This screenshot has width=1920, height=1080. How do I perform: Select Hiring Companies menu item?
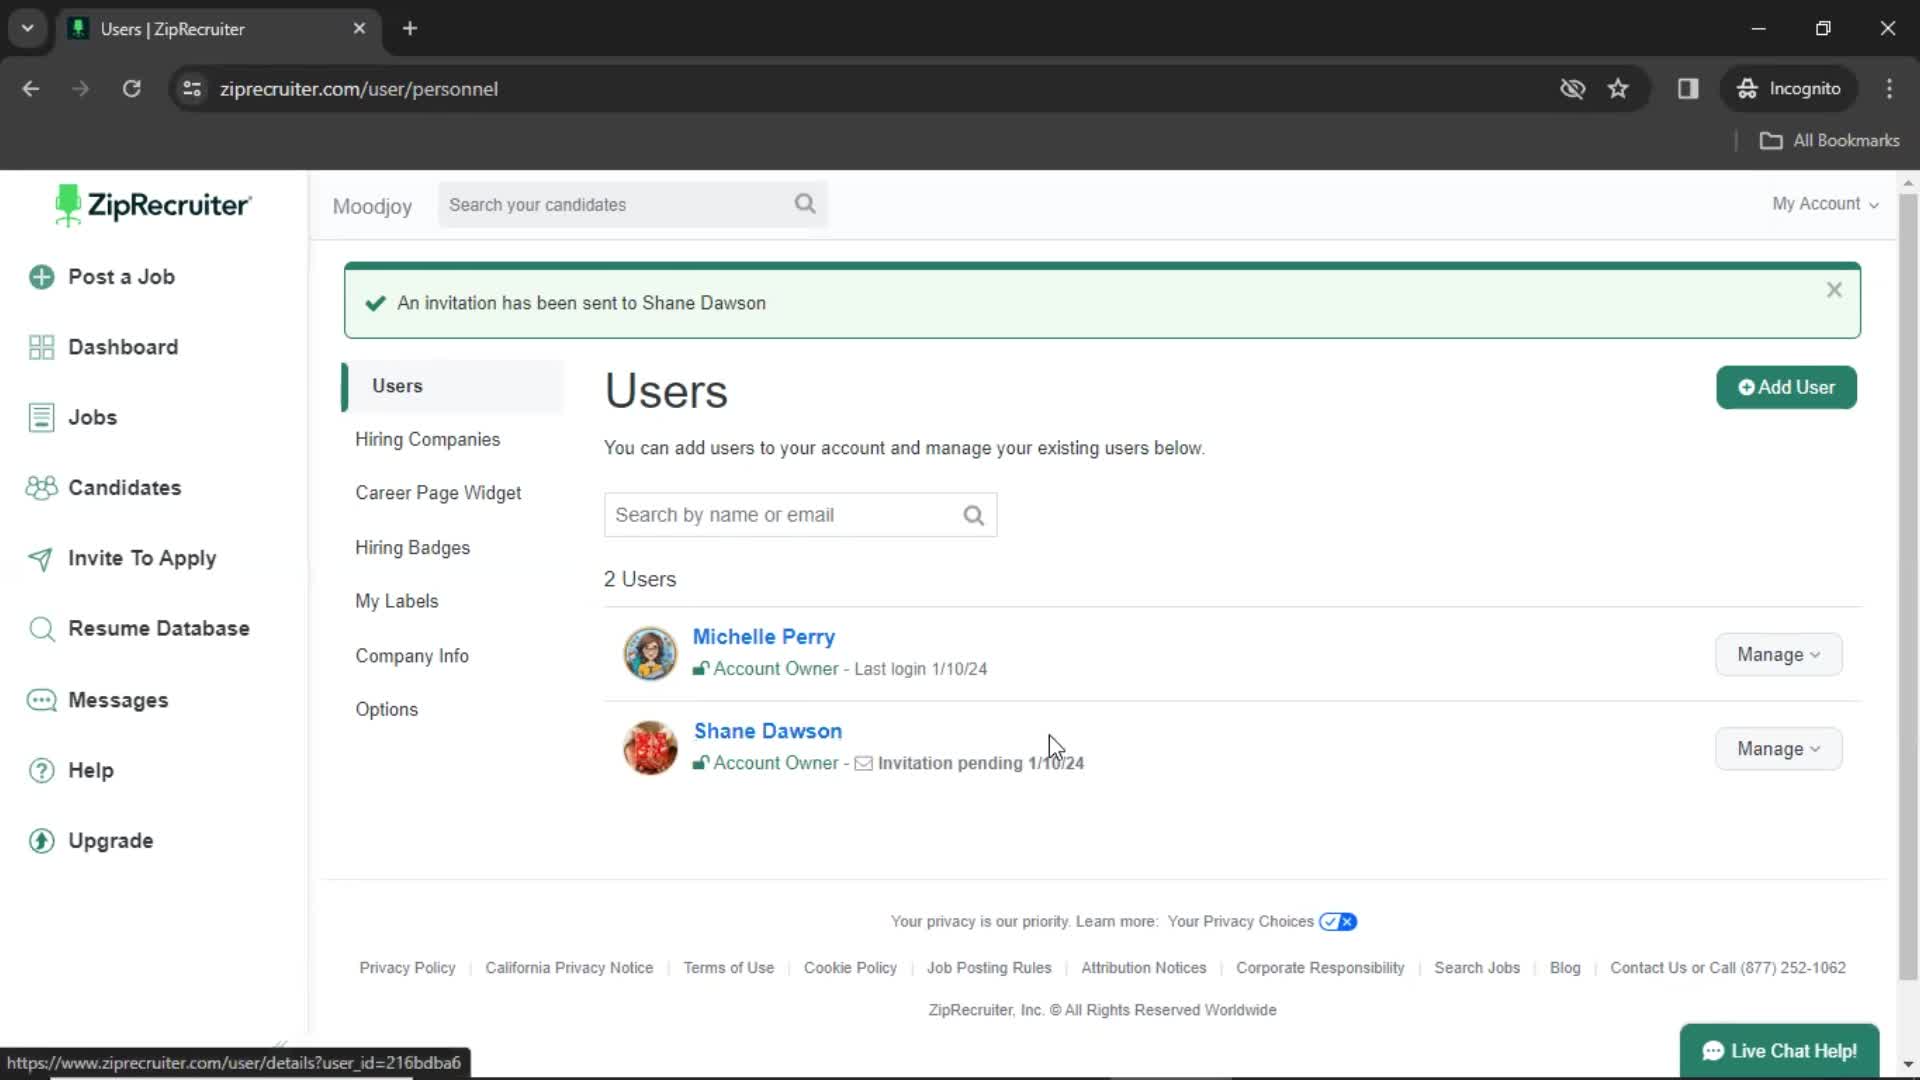point(427,438)
